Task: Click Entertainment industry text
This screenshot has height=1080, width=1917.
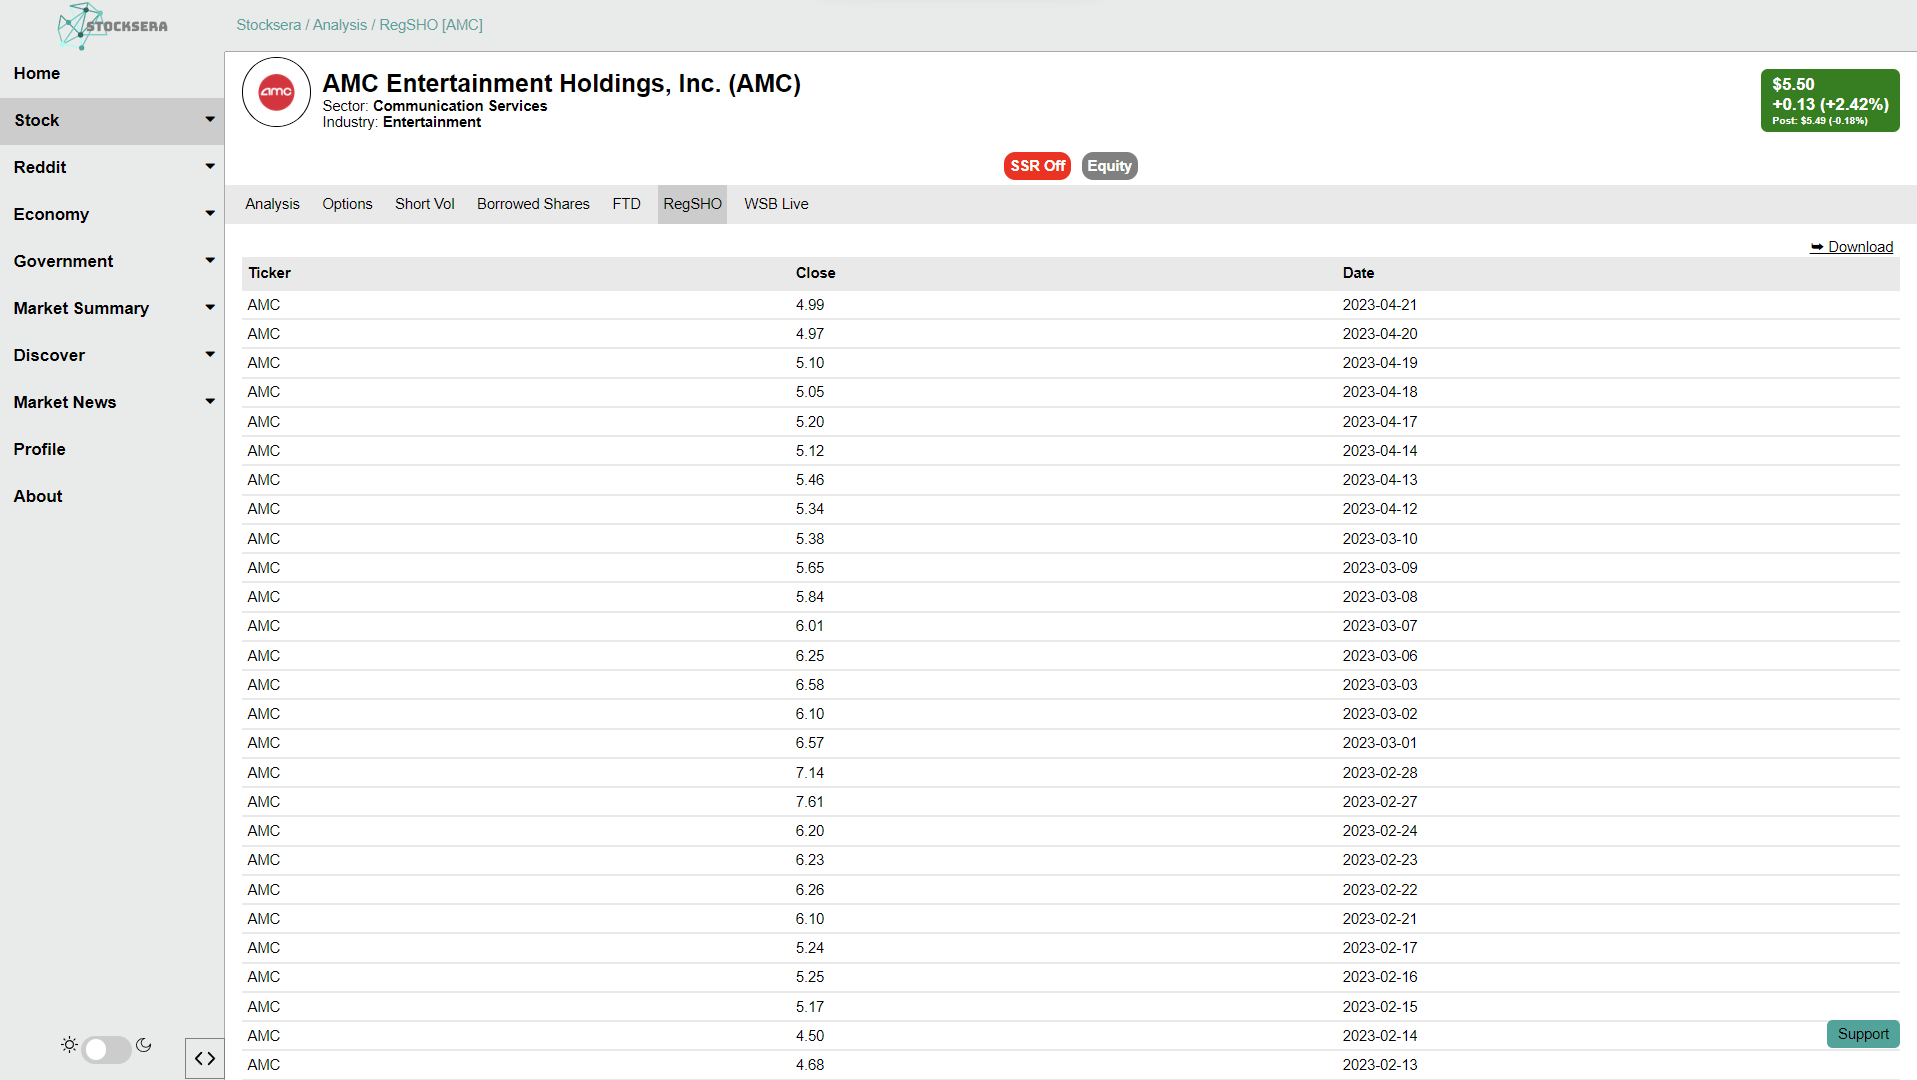Action: pyautogui.click(x=432, y=122)
